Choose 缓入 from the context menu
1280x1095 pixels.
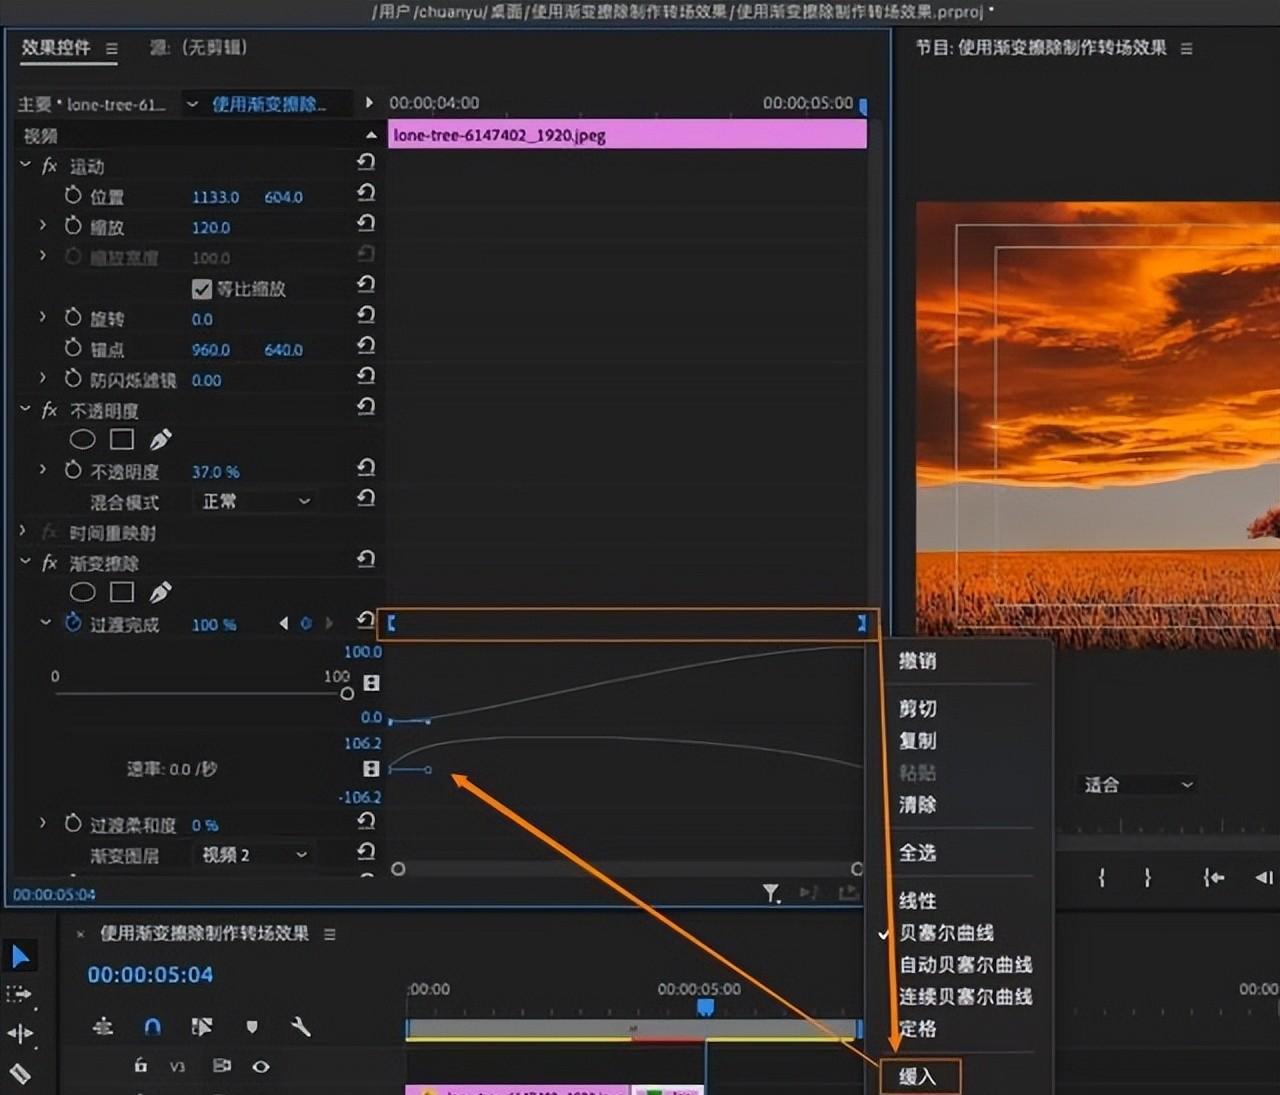918,1077
